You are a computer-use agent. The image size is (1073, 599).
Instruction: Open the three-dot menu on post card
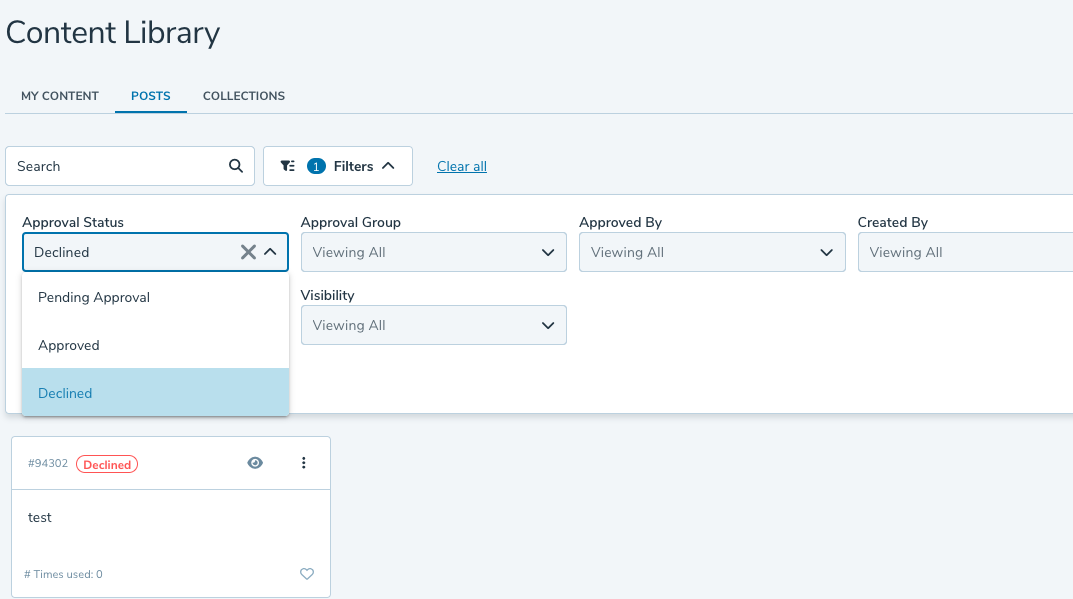pos(304,463)
